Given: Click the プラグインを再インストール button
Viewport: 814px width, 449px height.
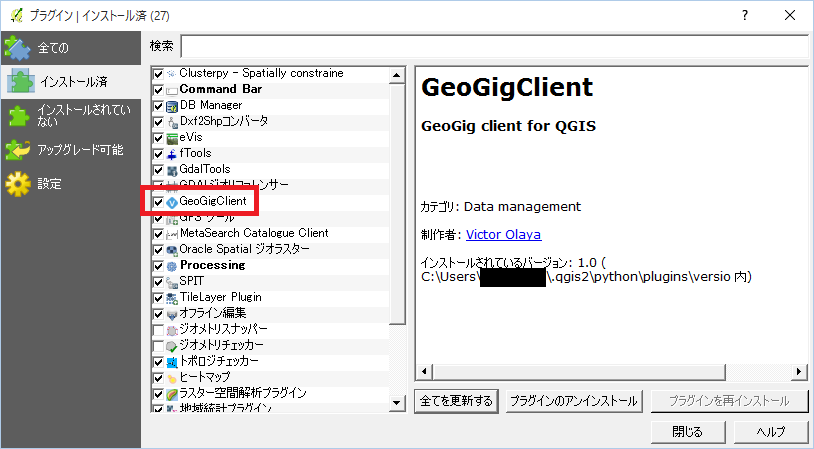Looking at the screenshot, I should pyautogui.click(x=729, y=401).
